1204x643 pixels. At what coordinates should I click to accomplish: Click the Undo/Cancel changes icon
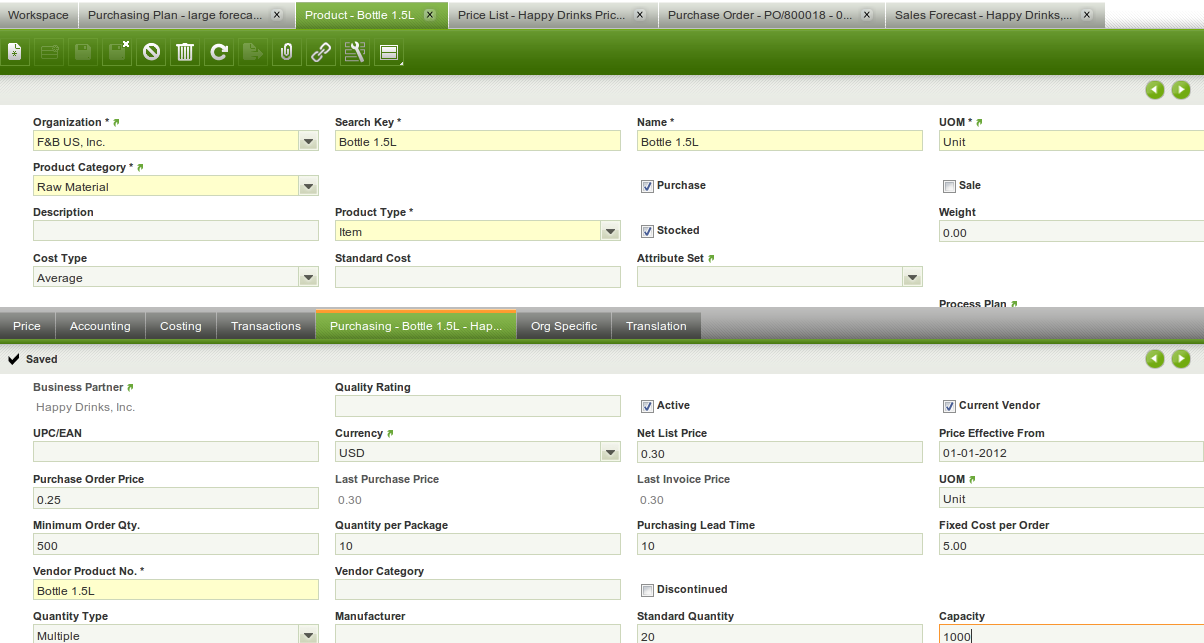[x=151, y=52]
